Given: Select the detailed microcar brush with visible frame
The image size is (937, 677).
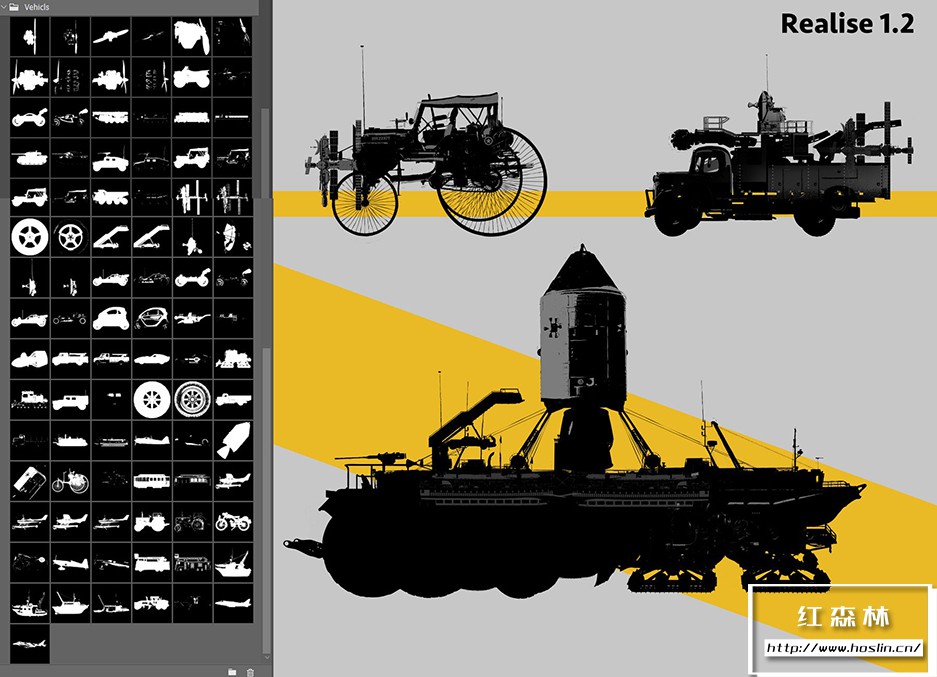Looking at the screenshot, I should tap(151, 318).
